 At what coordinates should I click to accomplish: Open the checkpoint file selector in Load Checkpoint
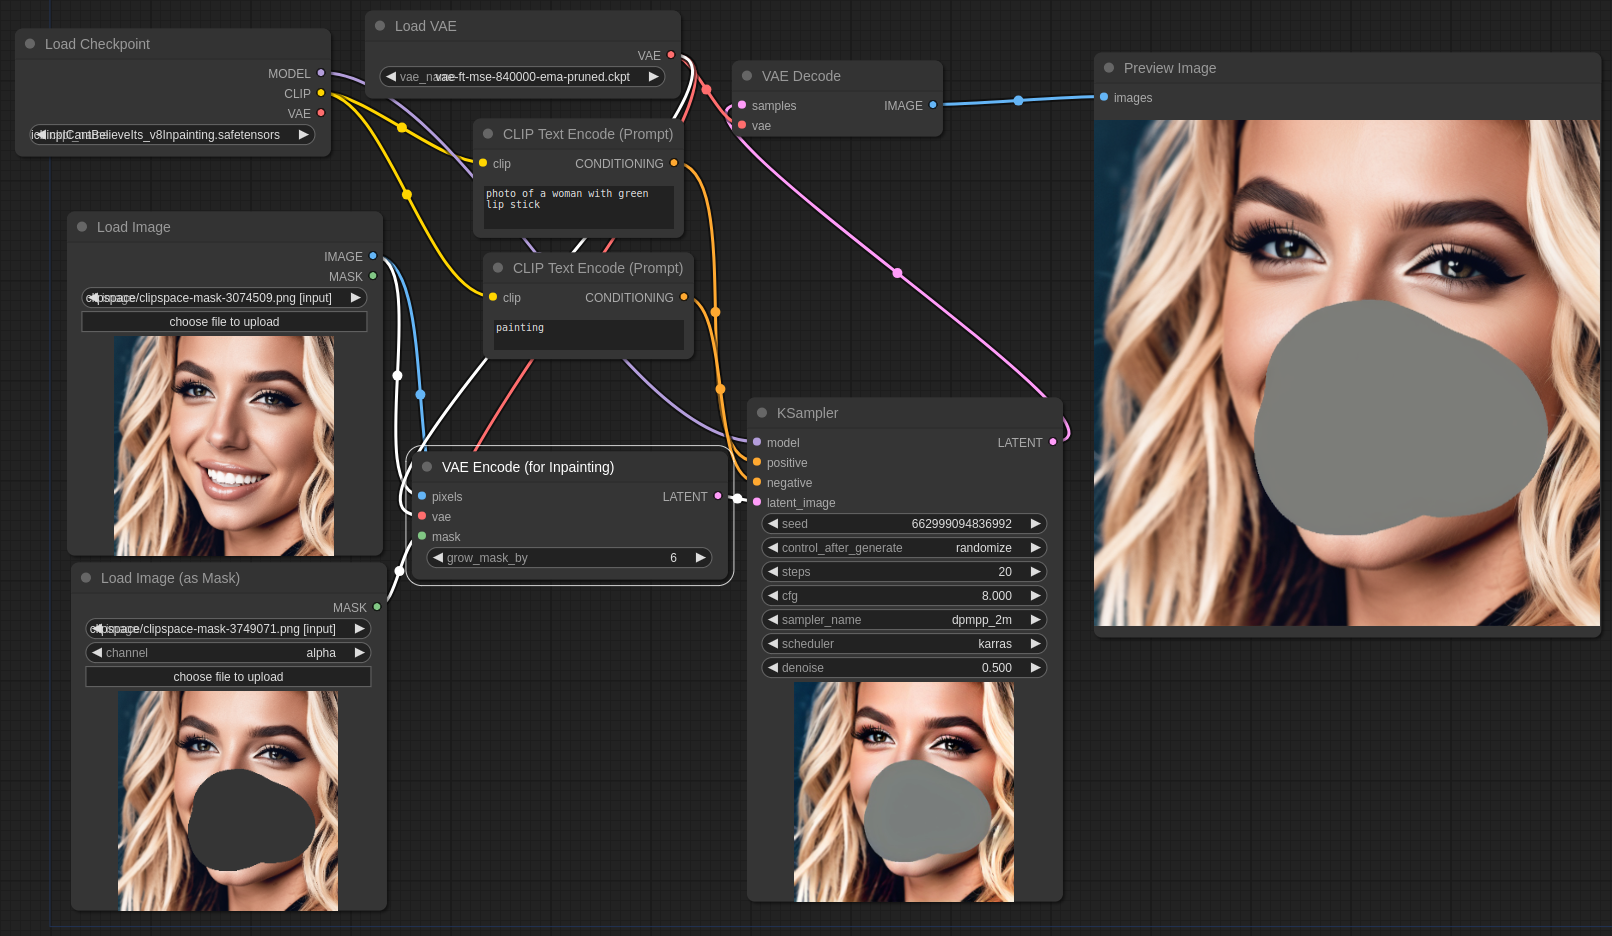click(x=172, y=134)
